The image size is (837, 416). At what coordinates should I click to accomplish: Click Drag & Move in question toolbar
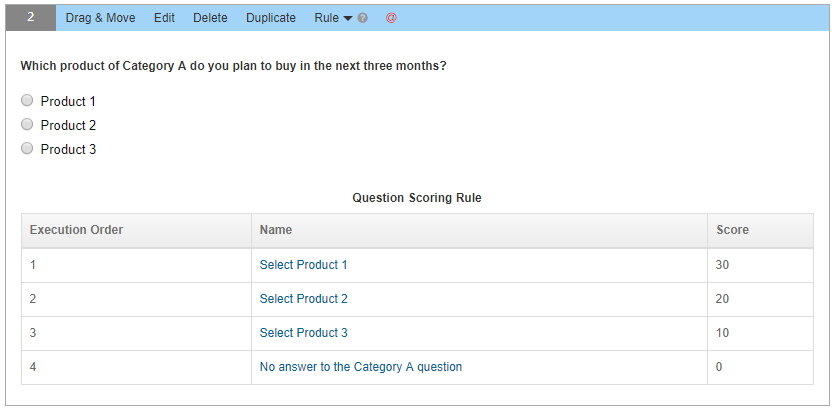100,18
